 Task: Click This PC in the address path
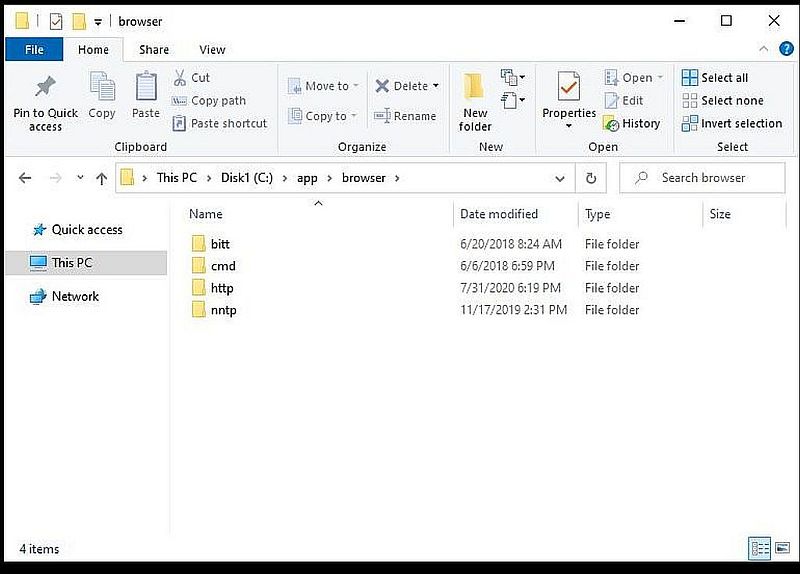[x=177, y=178]
